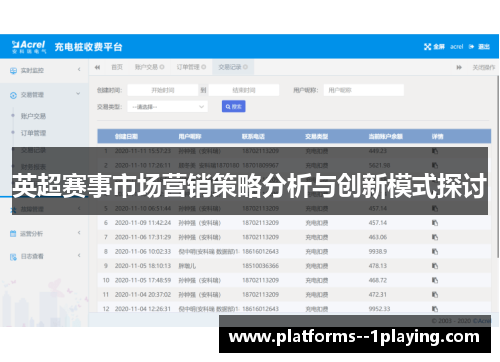Screen dimensions: 500x362
Task: Click date cell 2020-11-05 18:10:13
Action: pyautogui.click(x=143, y=266)
